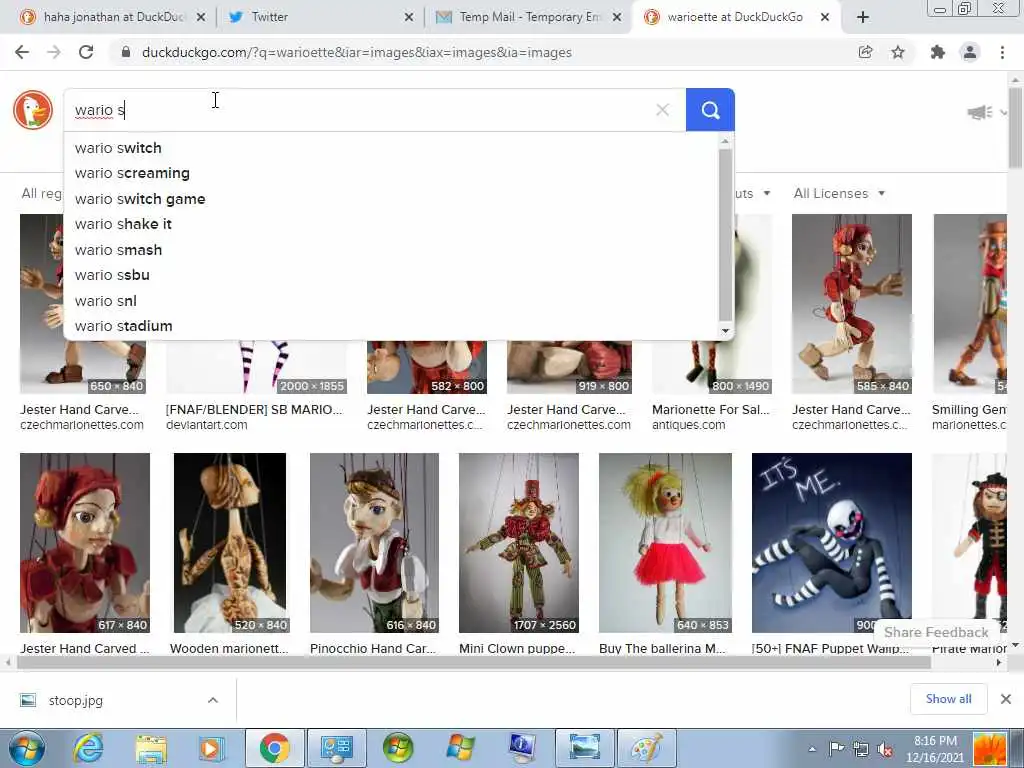This screenshot has height=768, width=1024.
Task: Click 'Marionette For Sal...' title
Action: [711, 409]
